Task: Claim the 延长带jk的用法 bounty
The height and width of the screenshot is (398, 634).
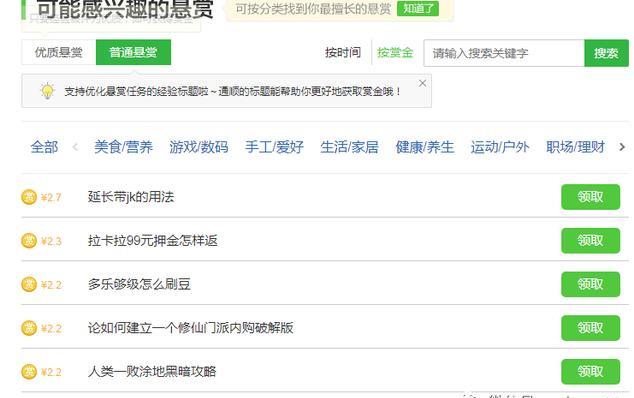Action: coord(590,197)
